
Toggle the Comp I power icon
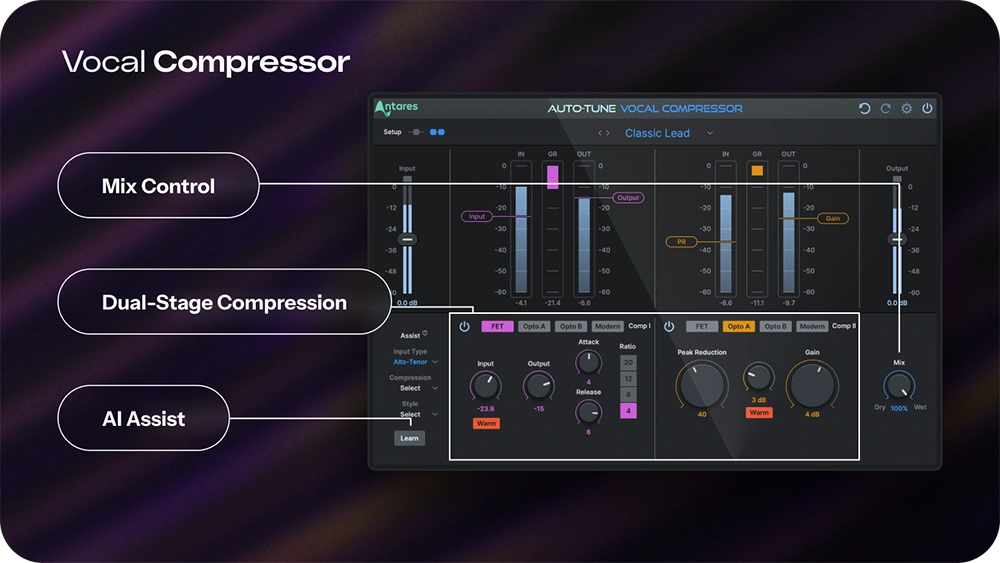coord(464,326)
